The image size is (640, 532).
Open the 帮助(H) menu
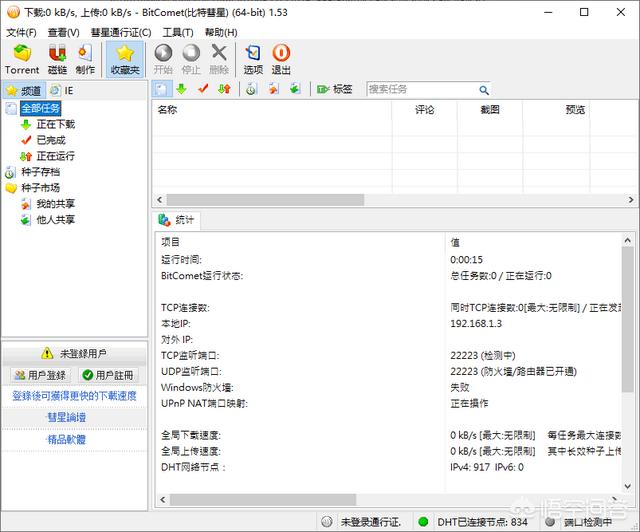coord(221,32)
